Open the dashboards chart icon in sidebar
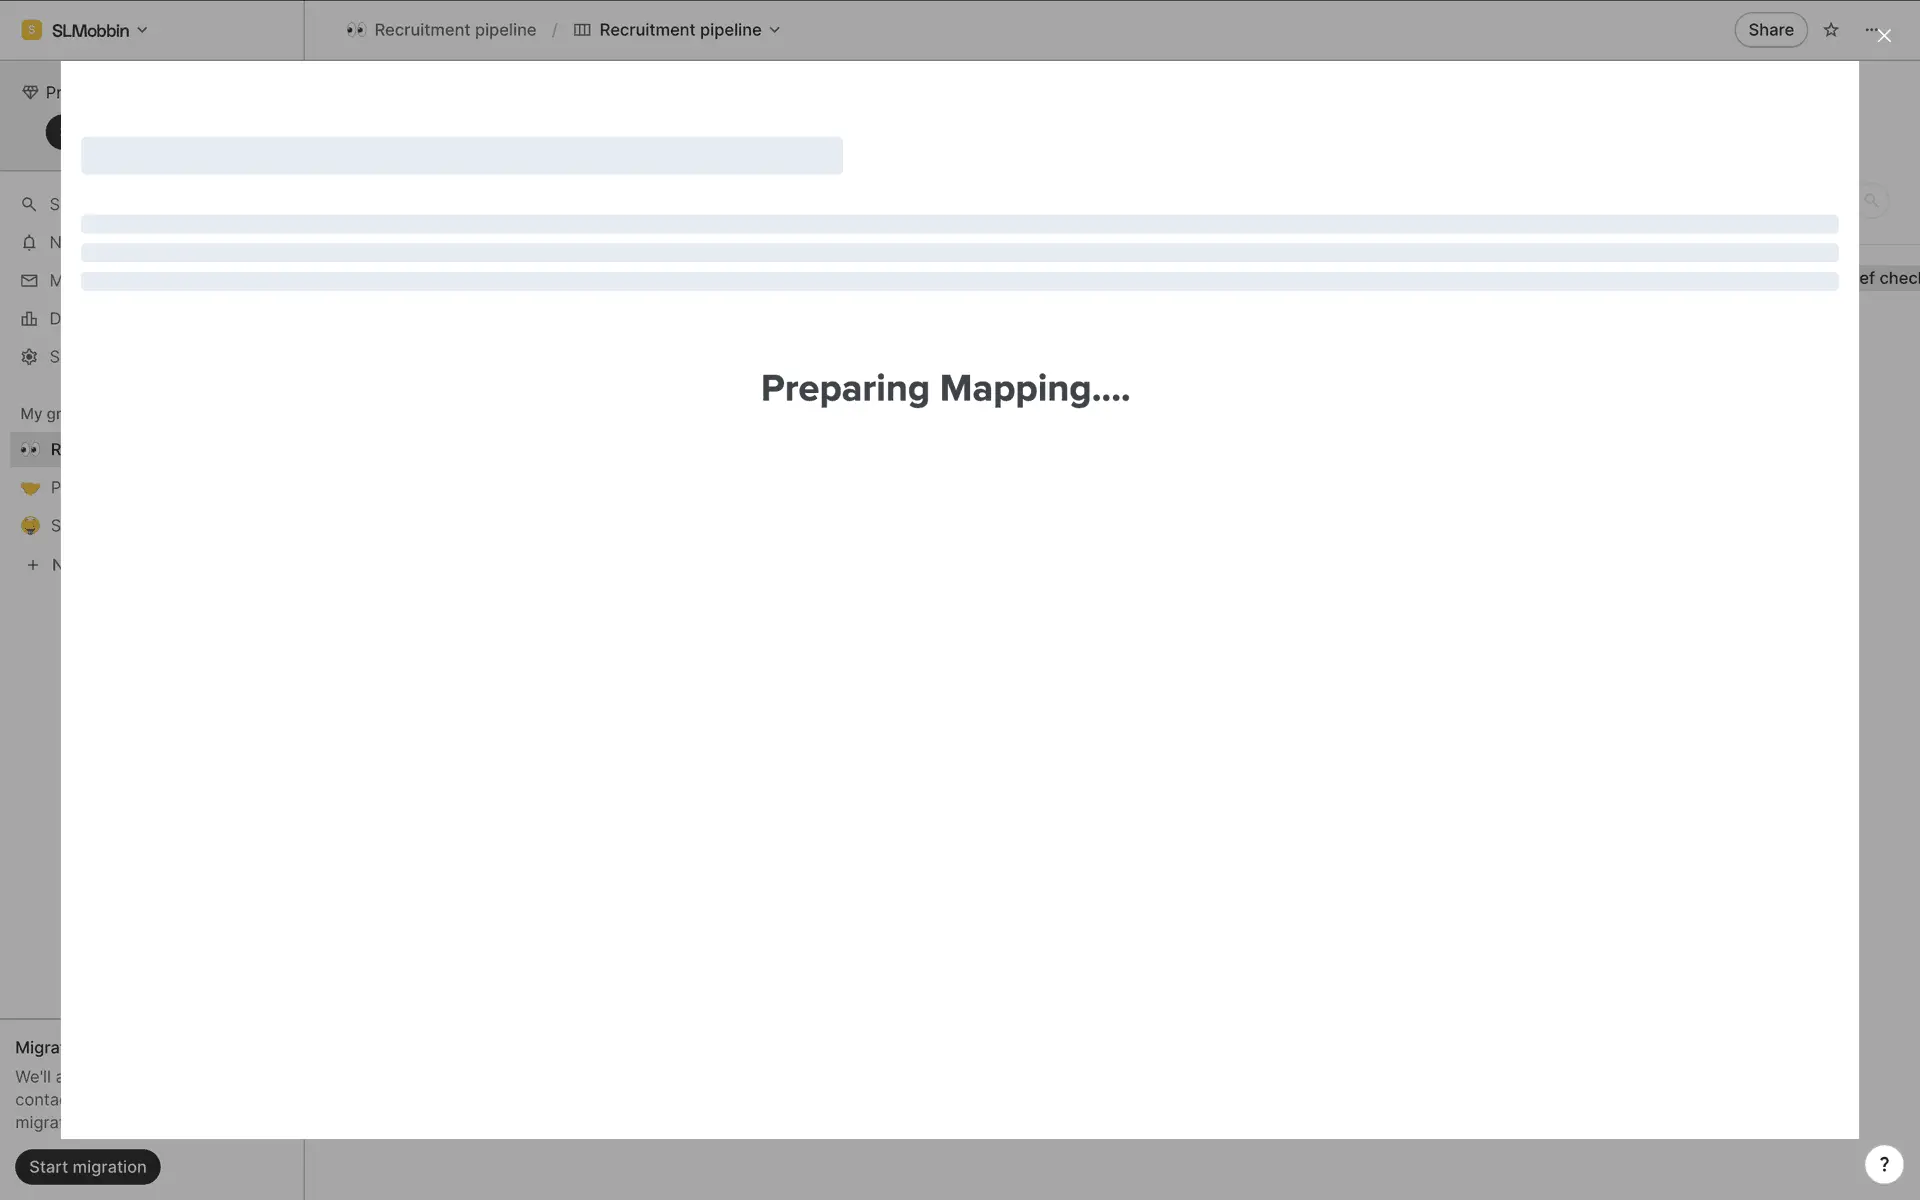 pos(29,319)
